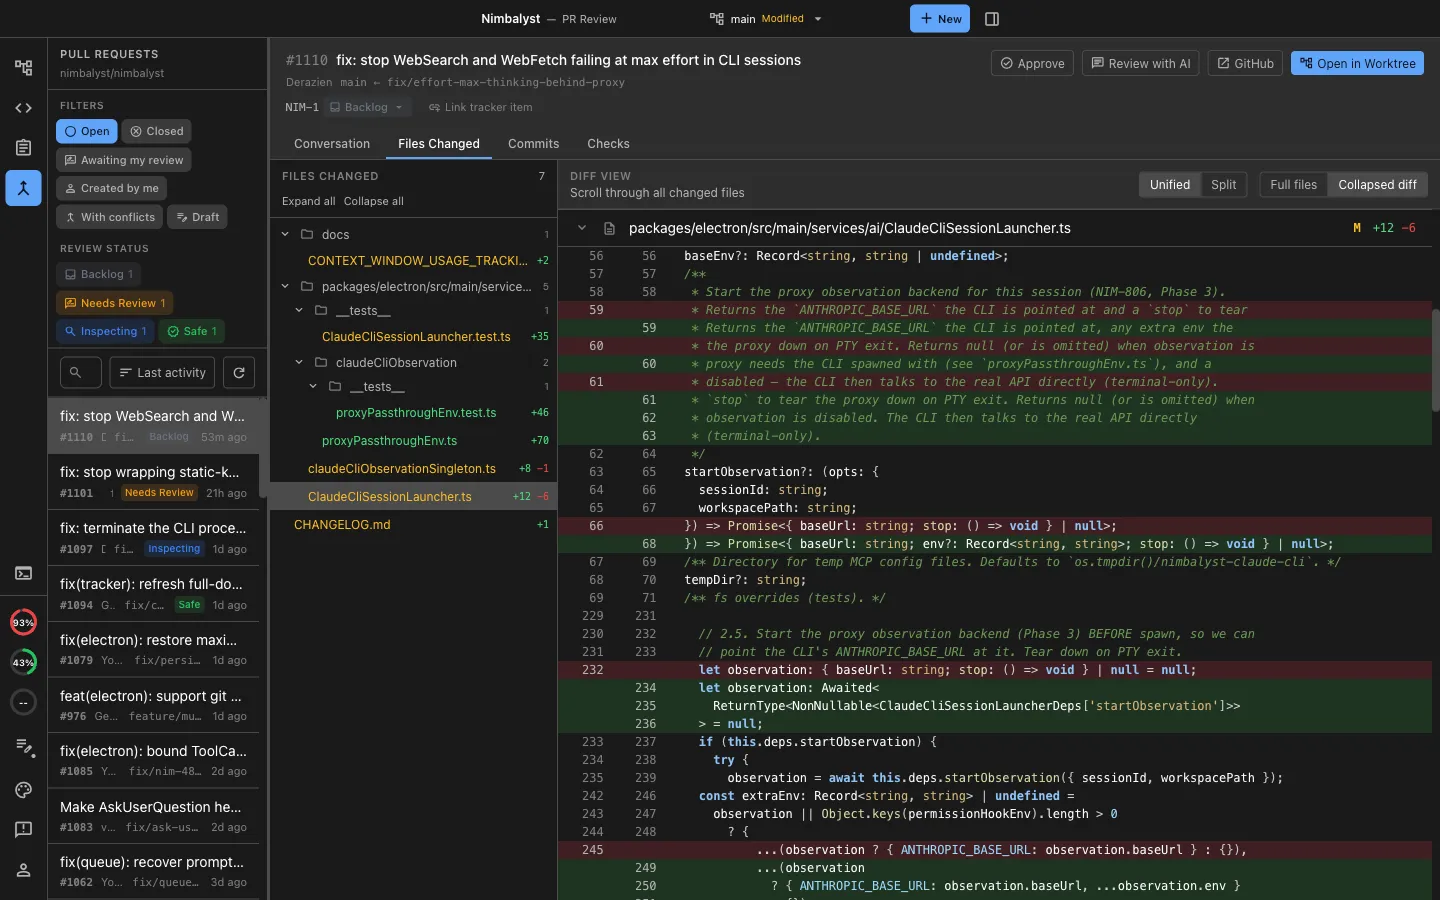Toggle the Safe review status filter
This screenshot has width=1440, height=900.
click(192, 331)
